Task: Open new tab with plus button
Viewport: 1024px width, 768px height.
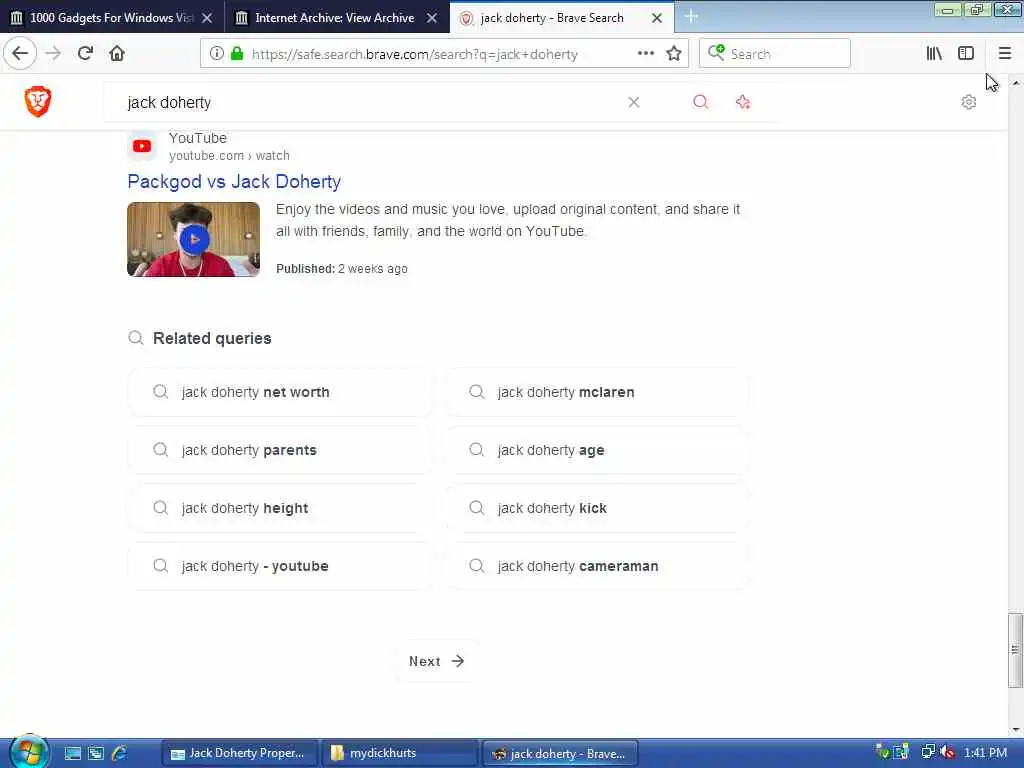Action: pyautogui.click(x=691, y=17)
